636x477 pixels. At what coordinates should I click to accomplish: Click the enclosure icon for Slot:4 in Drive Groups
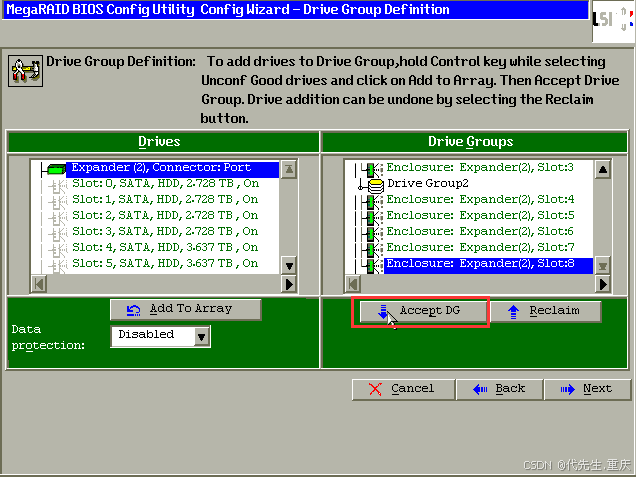point(372,201)
